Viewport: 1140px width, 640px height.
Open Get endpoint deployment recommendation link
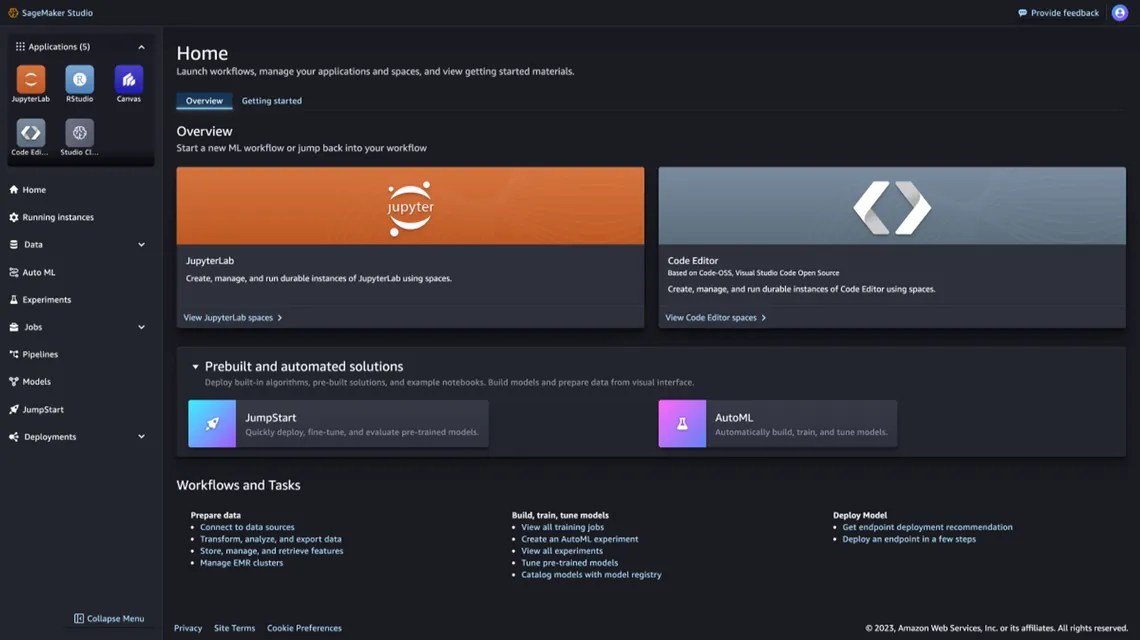point(927,527)
